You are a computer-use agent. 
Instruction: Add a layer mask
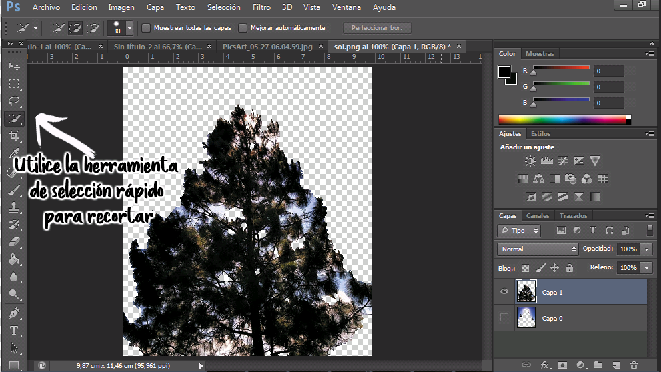click(x=562, y=365)
